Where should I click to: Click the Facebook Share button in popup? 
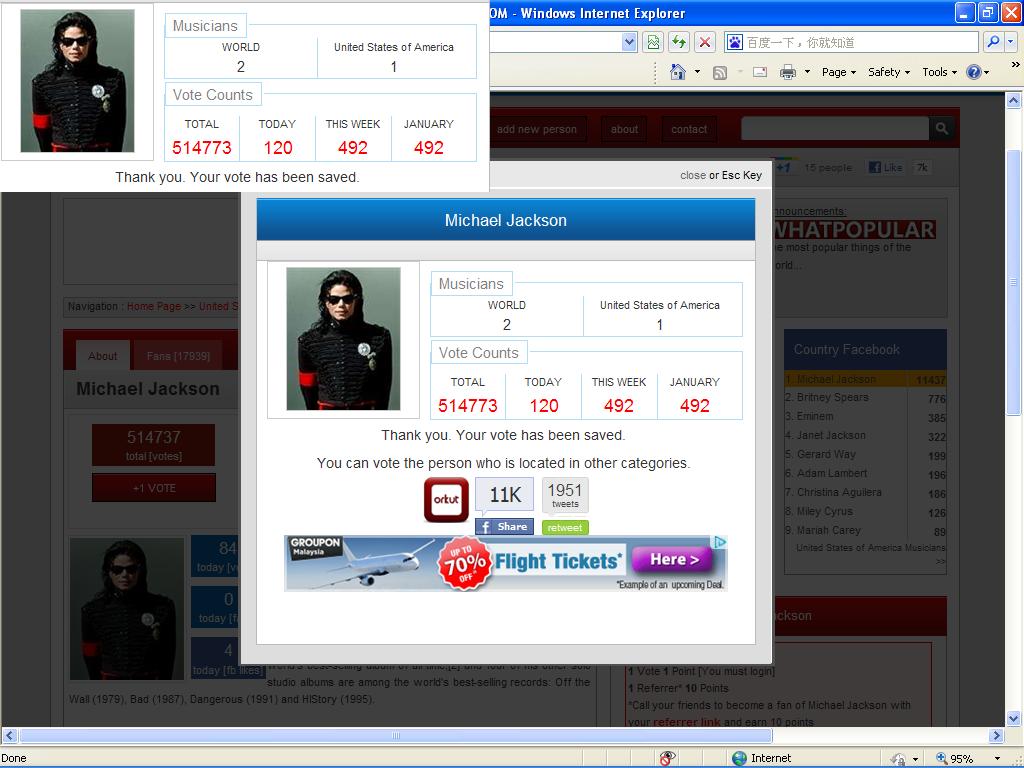[x=504, y=527]
